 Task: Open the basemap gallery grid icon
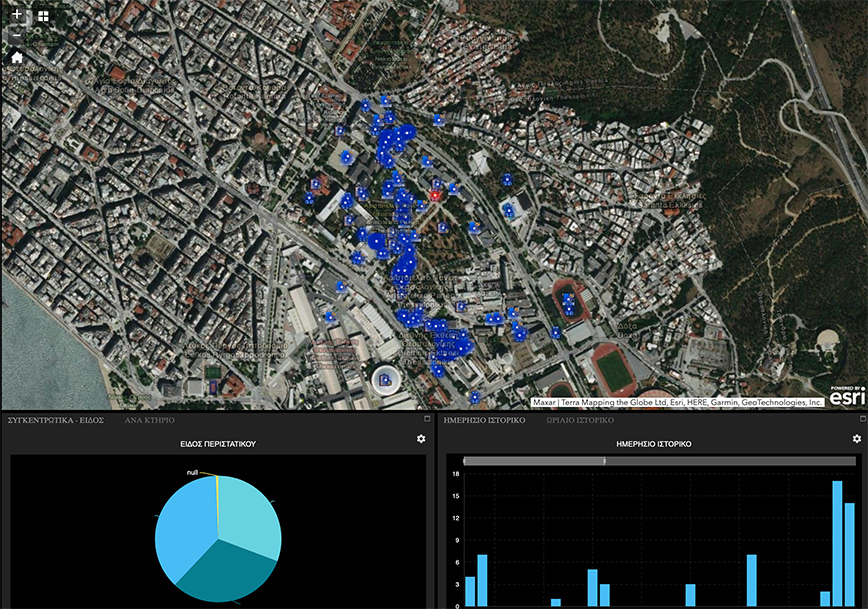tap(43, 16)
